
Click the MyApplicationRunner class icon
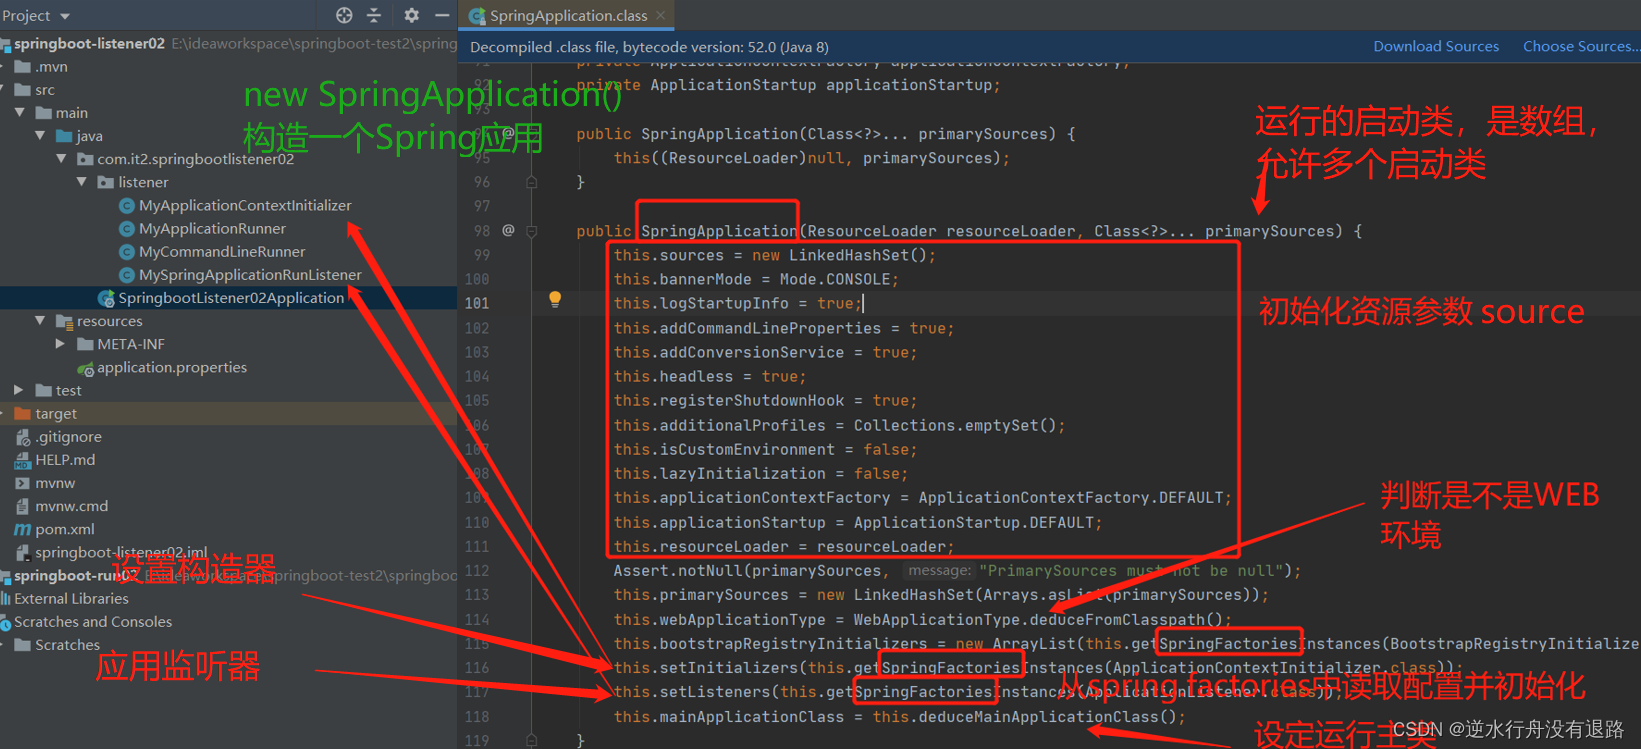coord(127,229)
